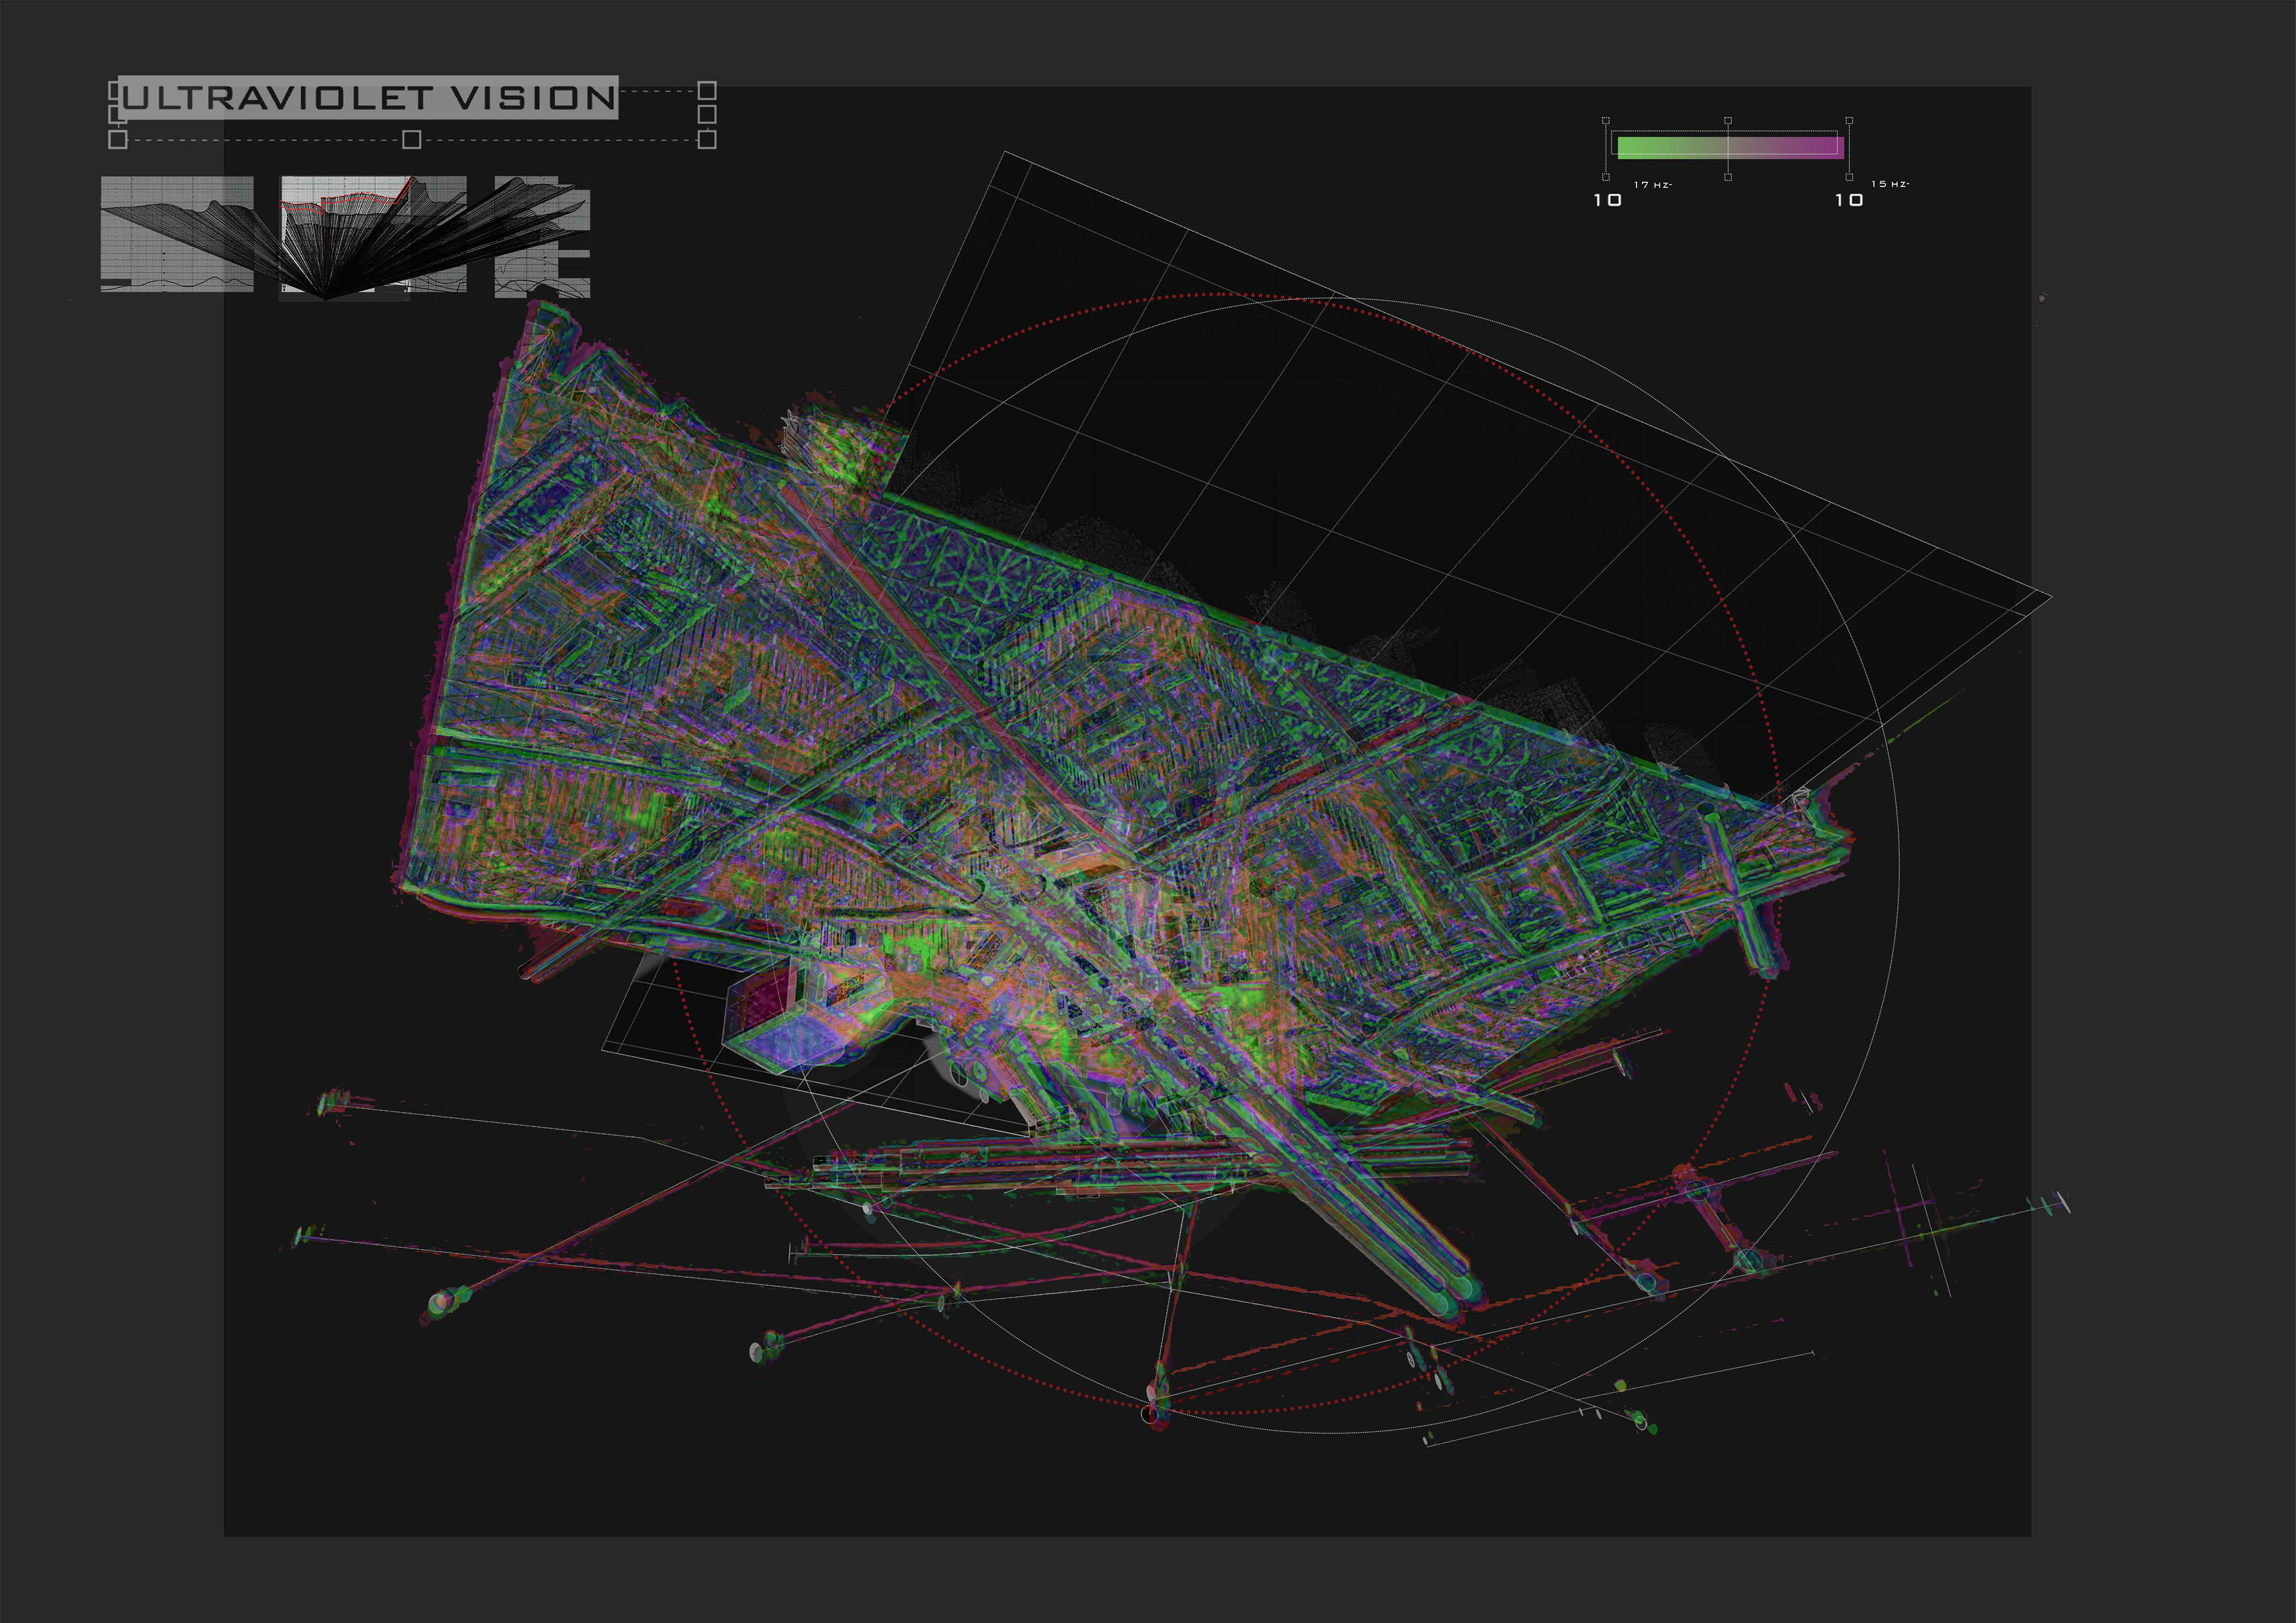This screenshot has height=1623, width=2296.
Task: Click the right '10' value under the gradient
Action: click(x=1849, y=201)
